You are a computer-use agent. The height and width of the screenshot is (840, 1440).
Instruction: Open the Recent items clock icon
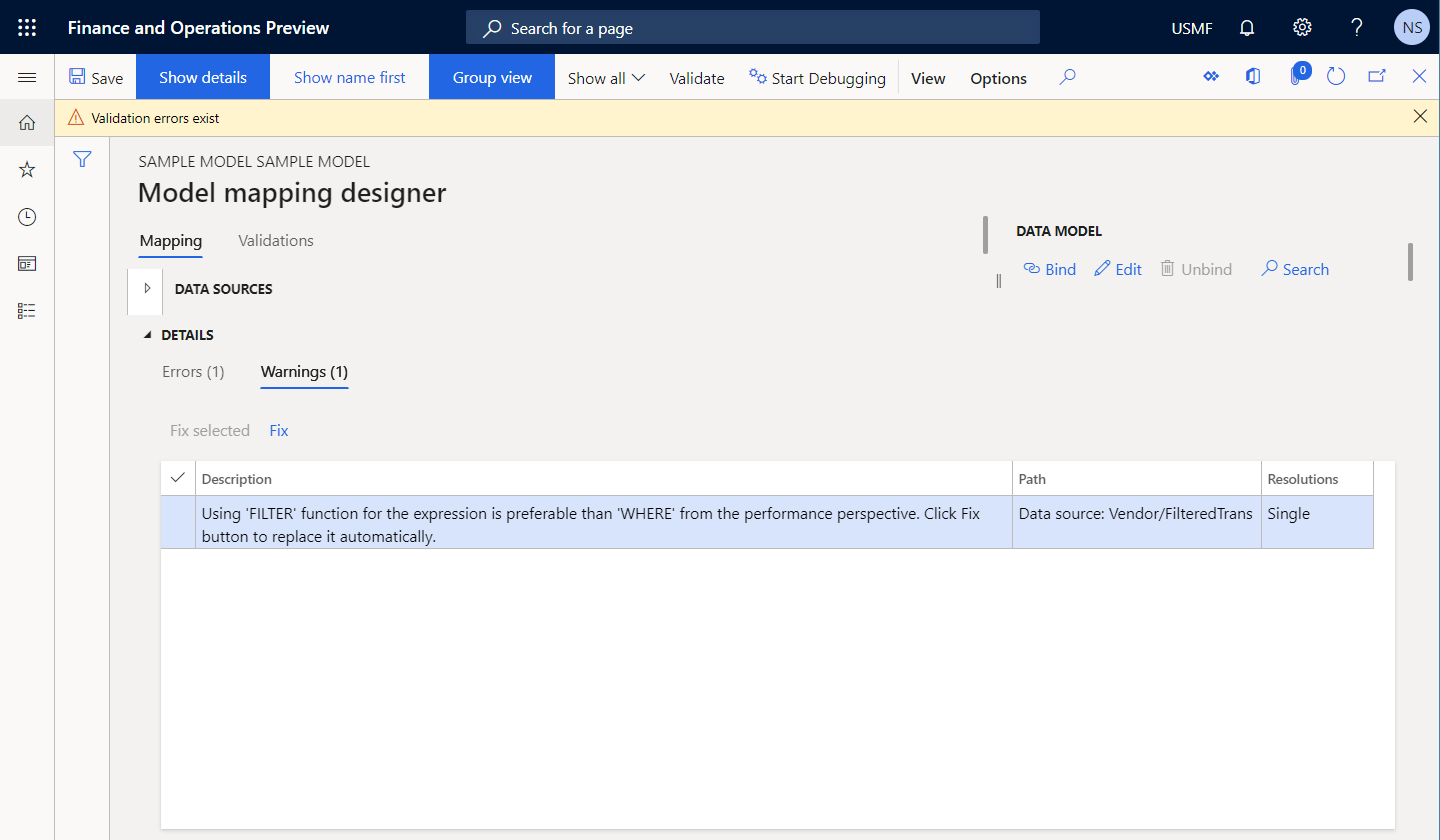pyautogui.click(x=27, y=216)
